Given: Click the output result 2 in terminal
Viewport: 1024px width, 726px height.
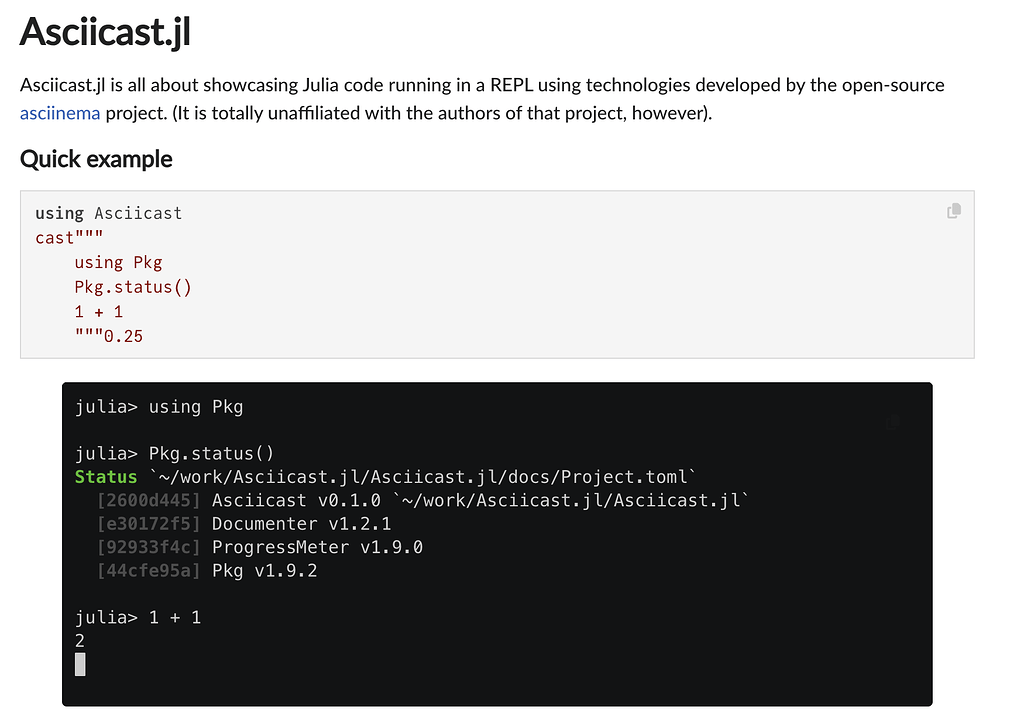Looking at the screenshot, I should pyautogui.click(x=80, y=641).
